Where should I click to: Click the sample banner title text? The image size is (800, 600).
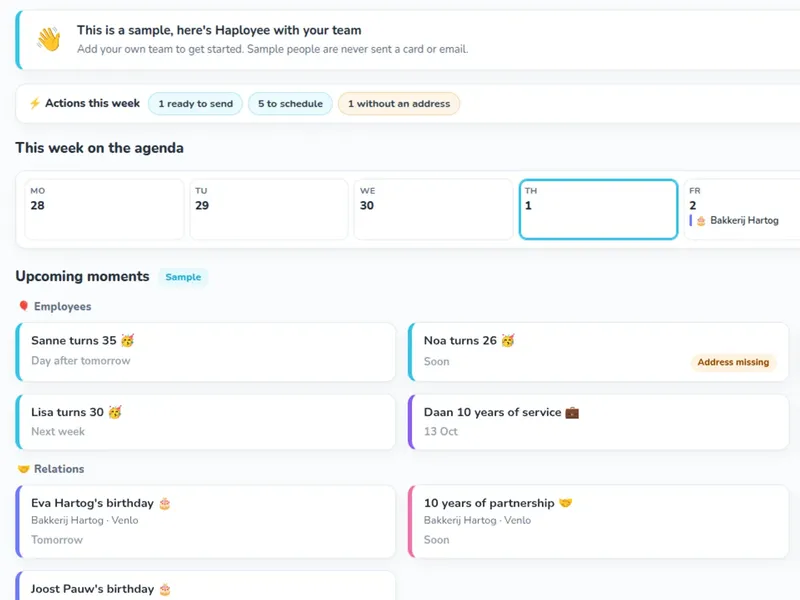[x=219, y=30]
